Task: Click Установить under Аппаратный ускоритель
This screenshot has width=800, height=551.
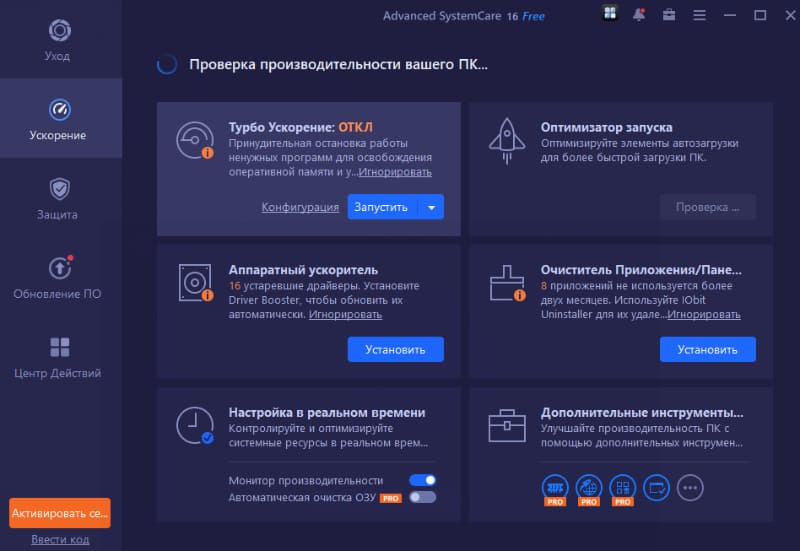Action: (x=395, y=349)
